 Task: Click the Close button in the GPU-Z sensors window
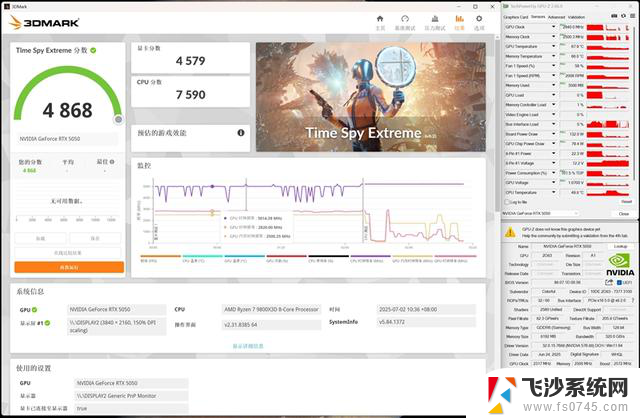click(x=624, y=213)
